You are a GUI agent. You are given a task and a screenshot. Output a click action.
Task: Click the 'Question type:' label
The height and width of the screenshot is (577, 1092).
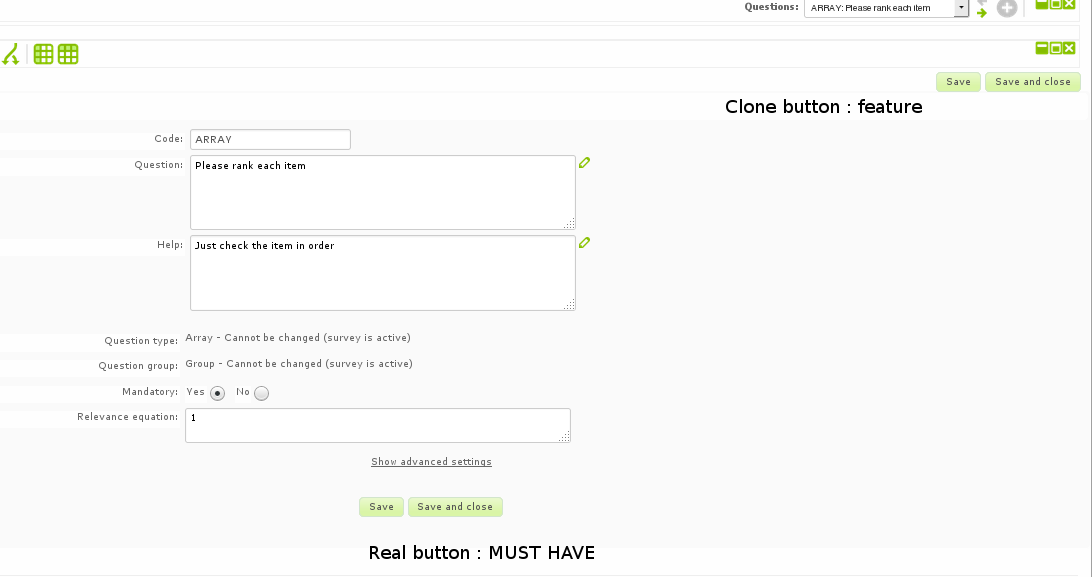tap(141, 341)
